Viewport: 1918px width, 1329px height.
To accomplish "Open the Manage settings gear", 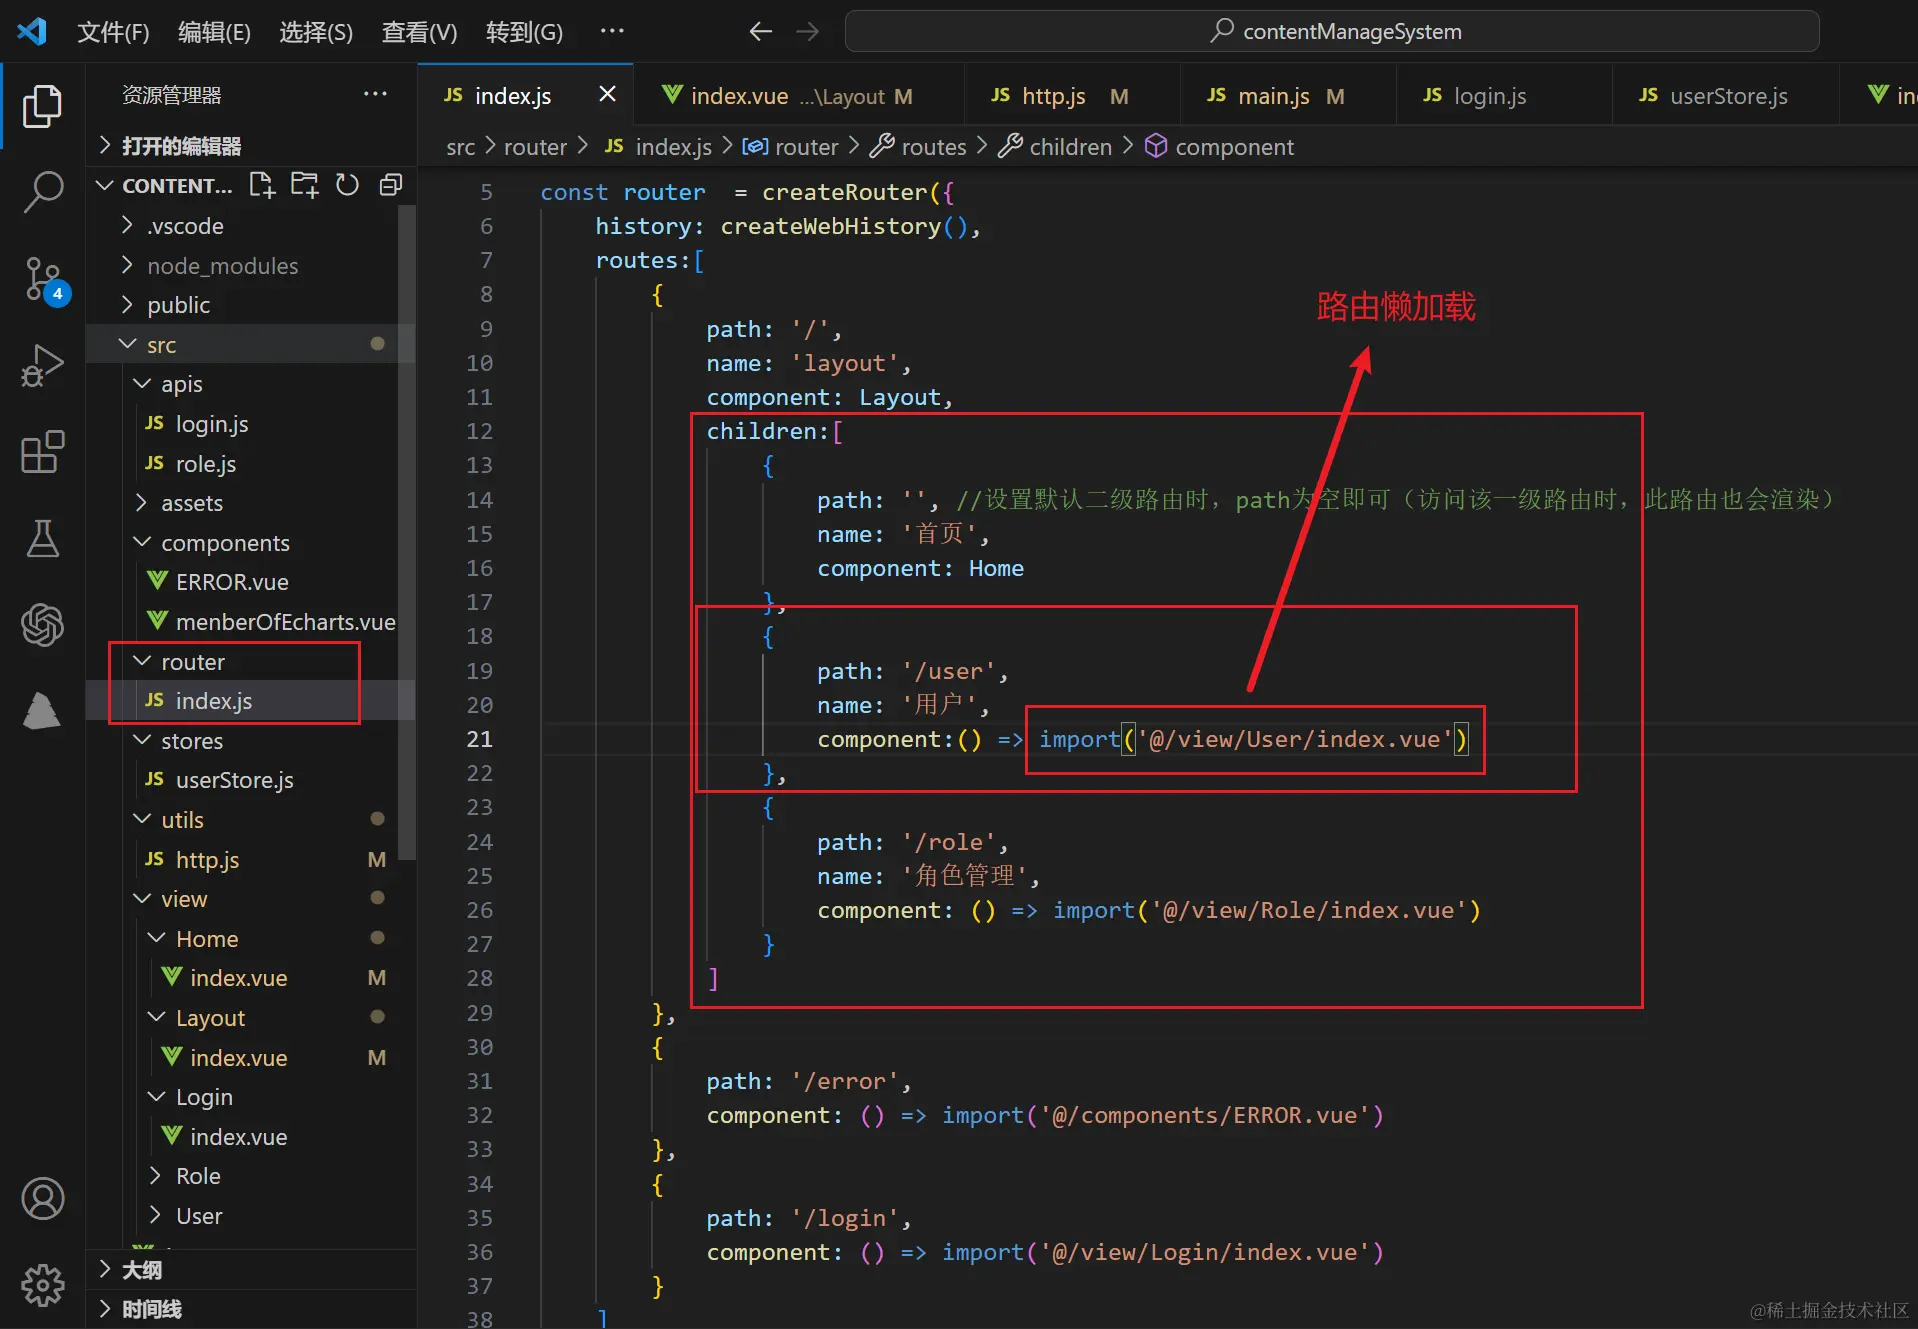I will click(42, 1285).
